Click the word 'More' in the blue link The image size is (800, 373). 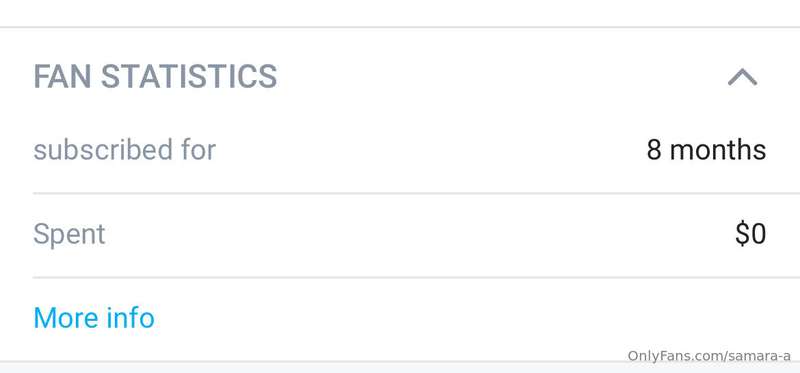click(66, 318)
